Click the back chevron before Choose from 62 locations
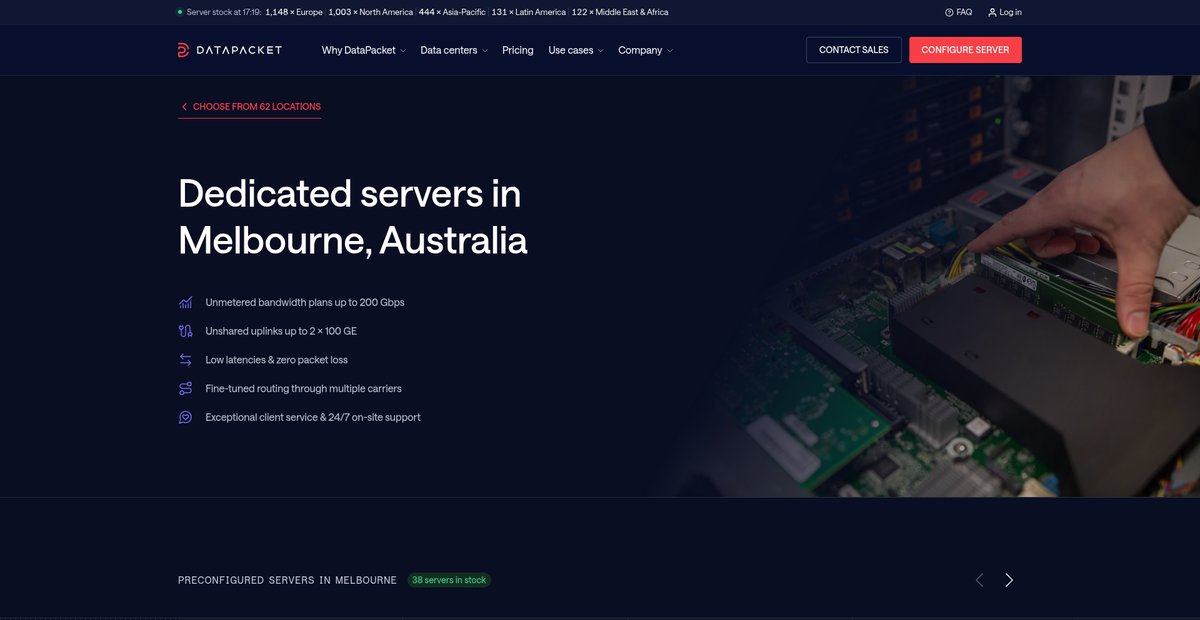This screenshot has width=1200, height=620. click(x=184, y=106)
